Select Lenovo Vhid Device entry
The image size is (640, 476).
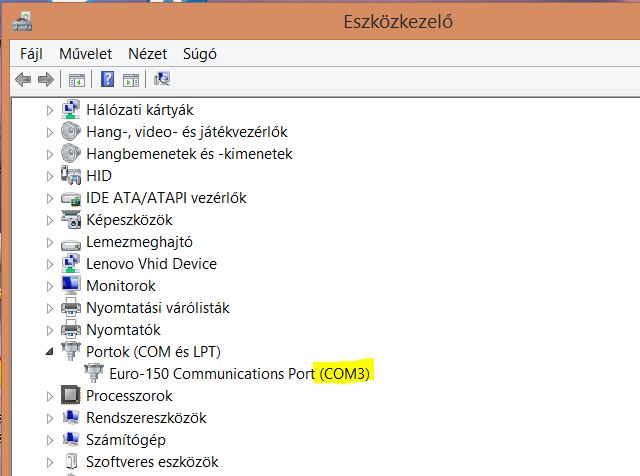[151, 264]
